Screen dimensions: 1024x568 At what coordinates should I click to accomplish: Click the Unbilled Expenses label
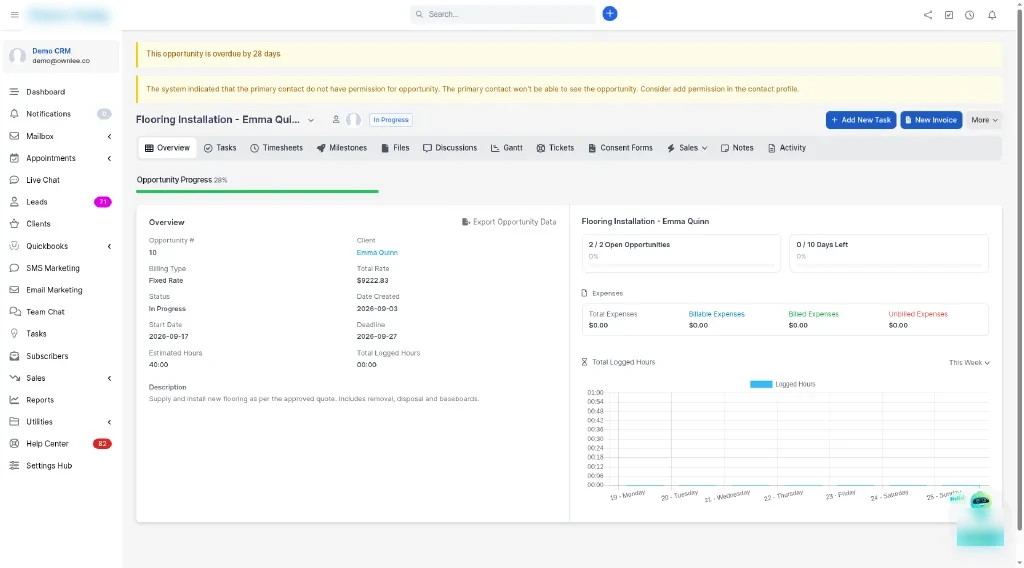pos(918,314)
